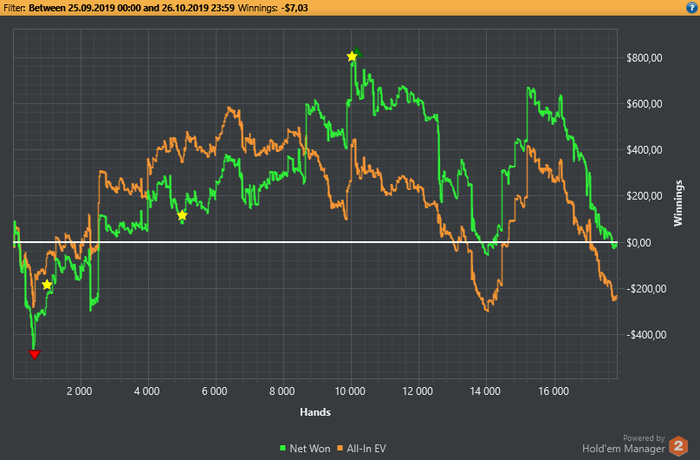Click the 12 000 hands axis label
Image resolution: width=700 pixels, height=460 pixels.
click(418, 391)
